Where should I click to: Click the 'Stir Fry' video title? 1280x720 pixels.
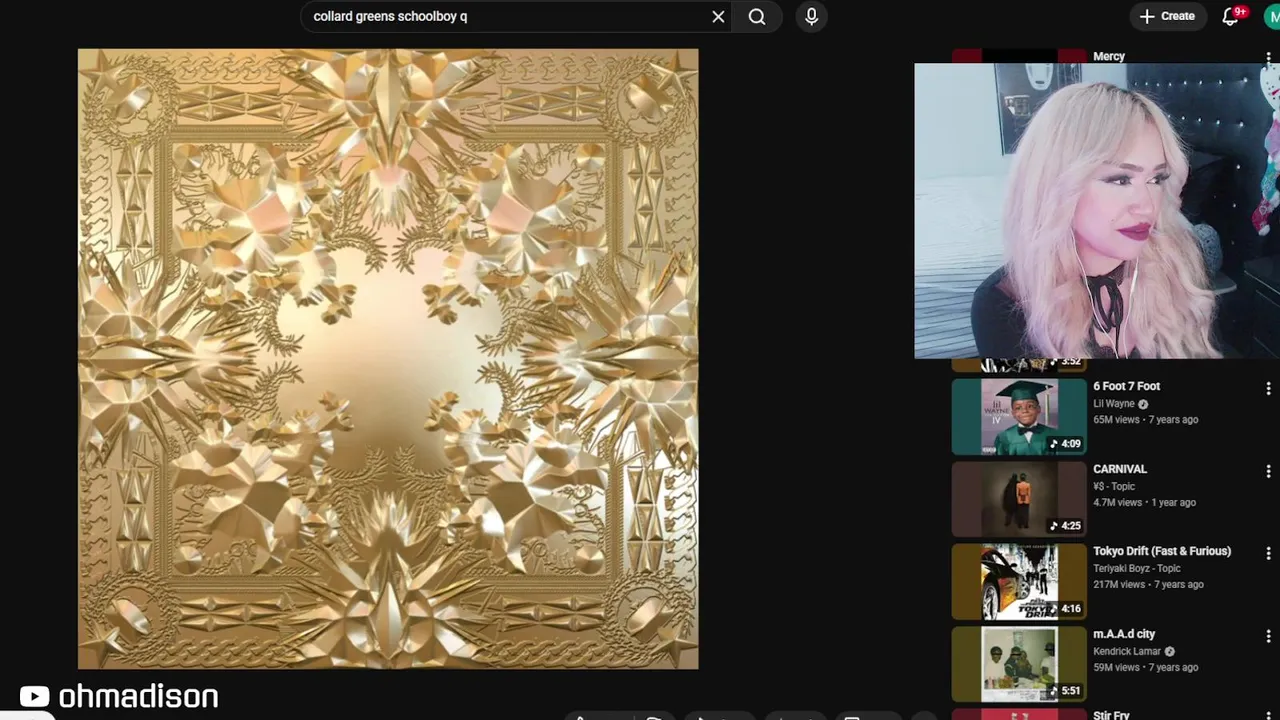[1111, 715]
